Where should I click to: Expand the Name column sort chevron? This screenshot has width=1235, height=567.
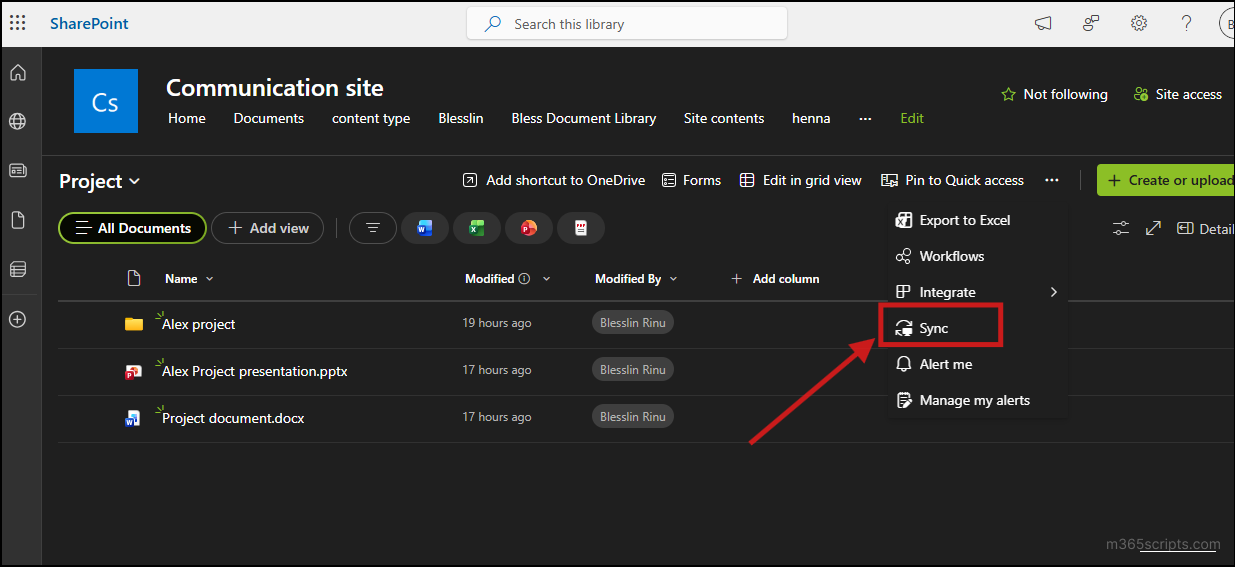tap(209, 279)
